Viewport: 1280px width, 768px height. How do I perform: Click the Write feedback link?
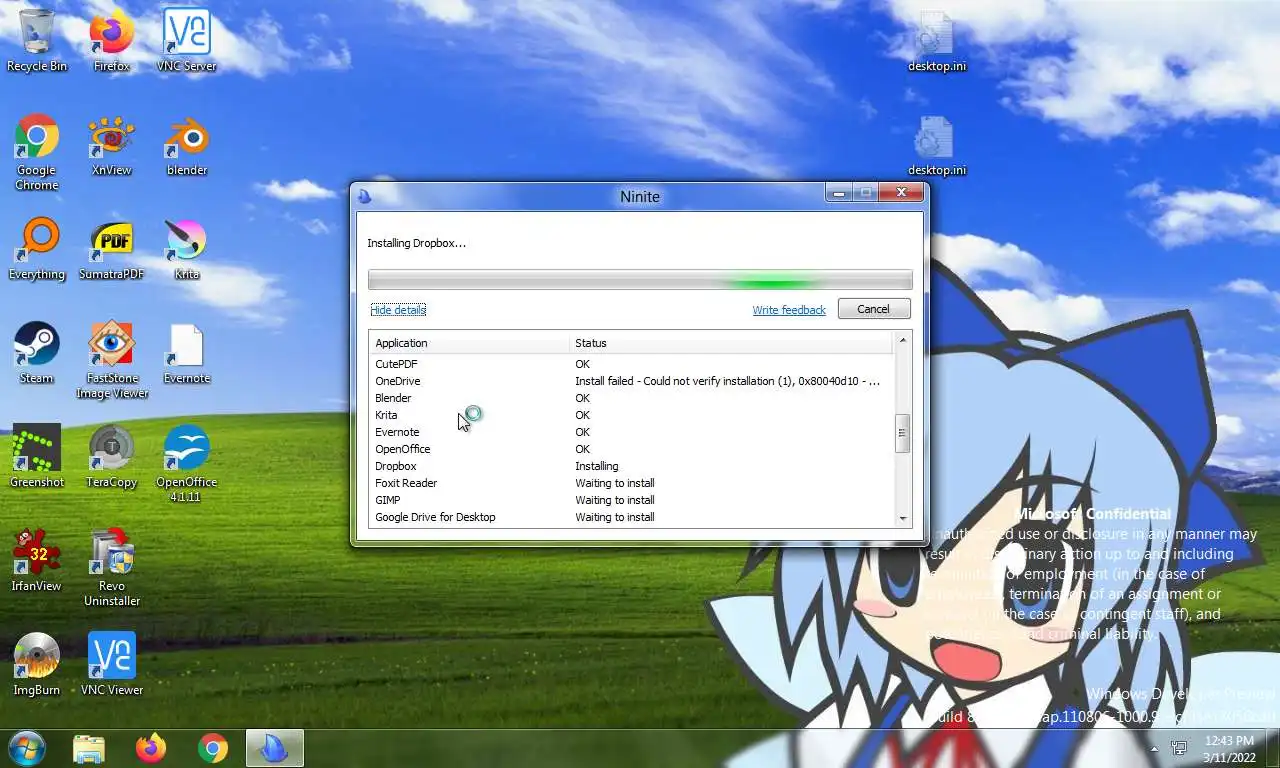(789, 310)
